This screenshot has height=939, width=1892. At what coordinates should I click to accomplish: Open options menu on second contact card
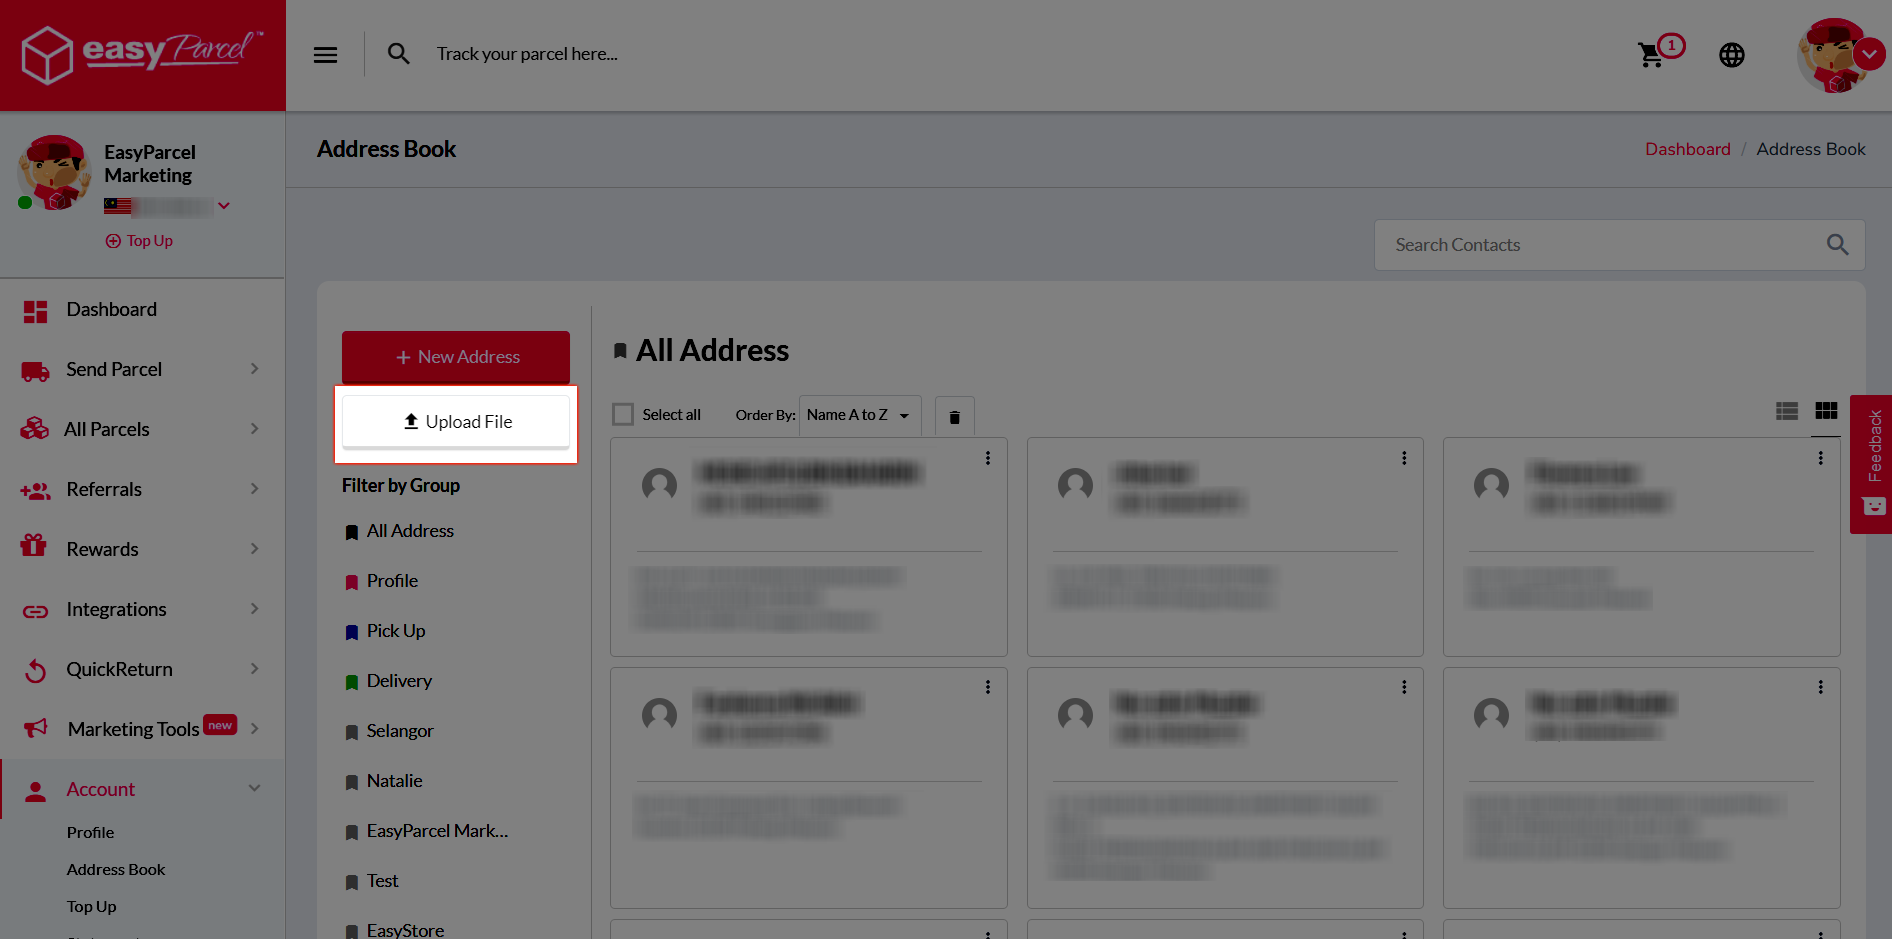[1404, 458]
